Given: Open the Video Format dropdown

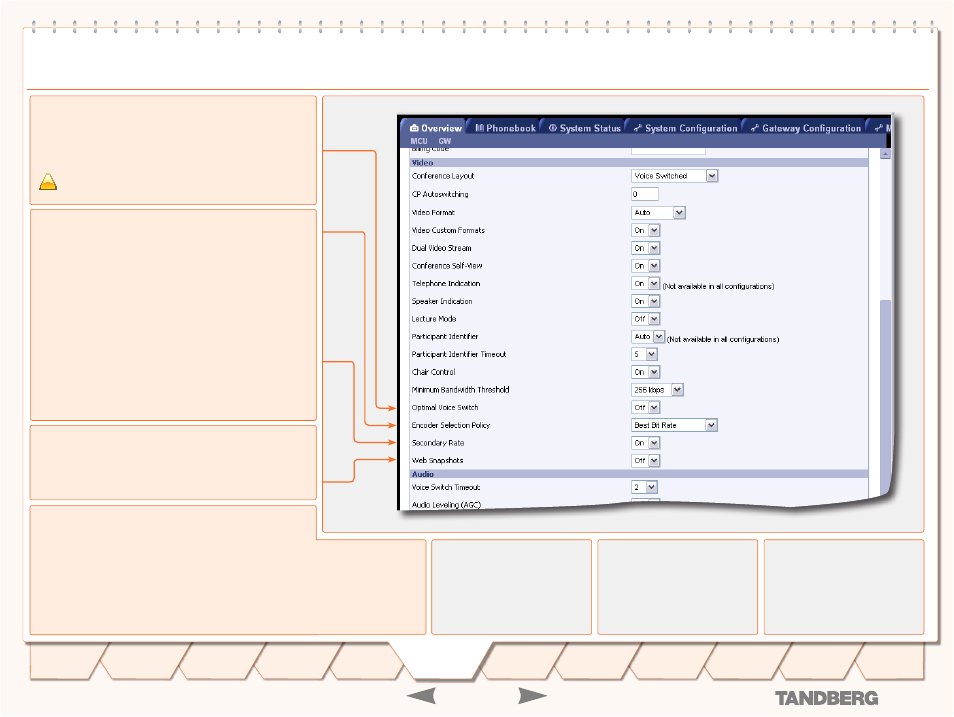Looking at the screenshot, I should pos(658,212).
